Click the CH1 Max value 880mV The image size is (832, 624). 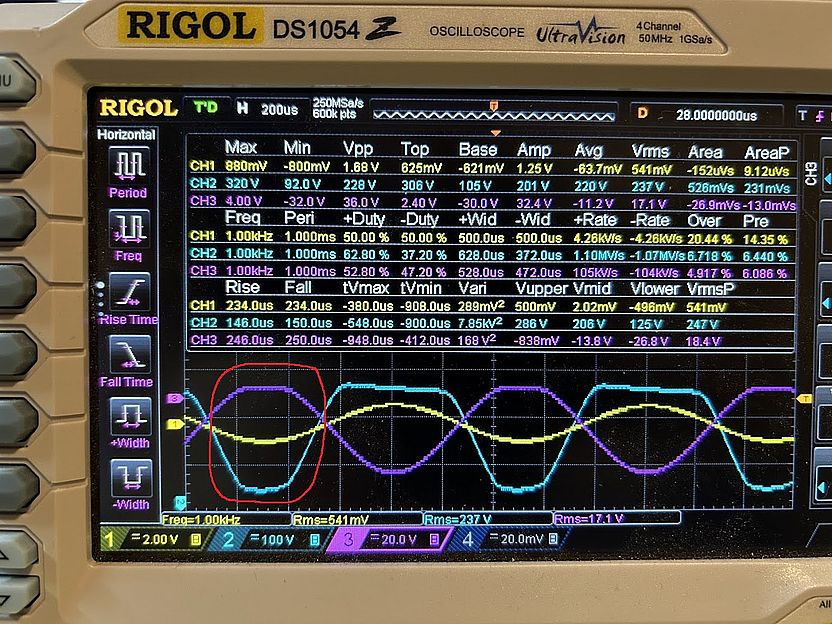tap(246, 167)
